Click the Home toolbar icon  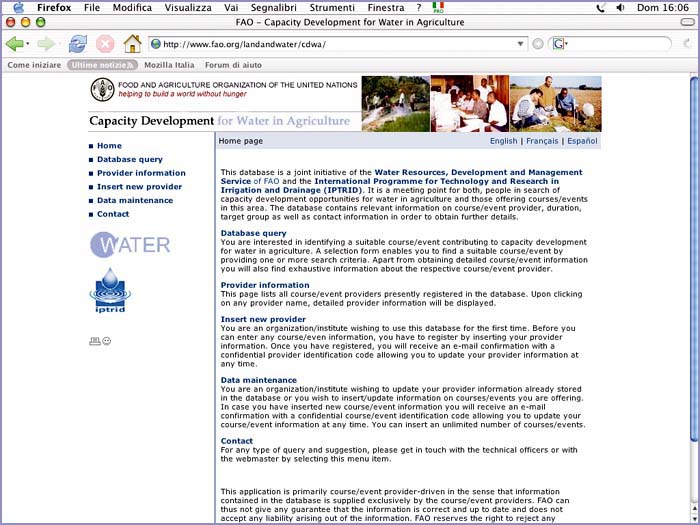(132, 44)
